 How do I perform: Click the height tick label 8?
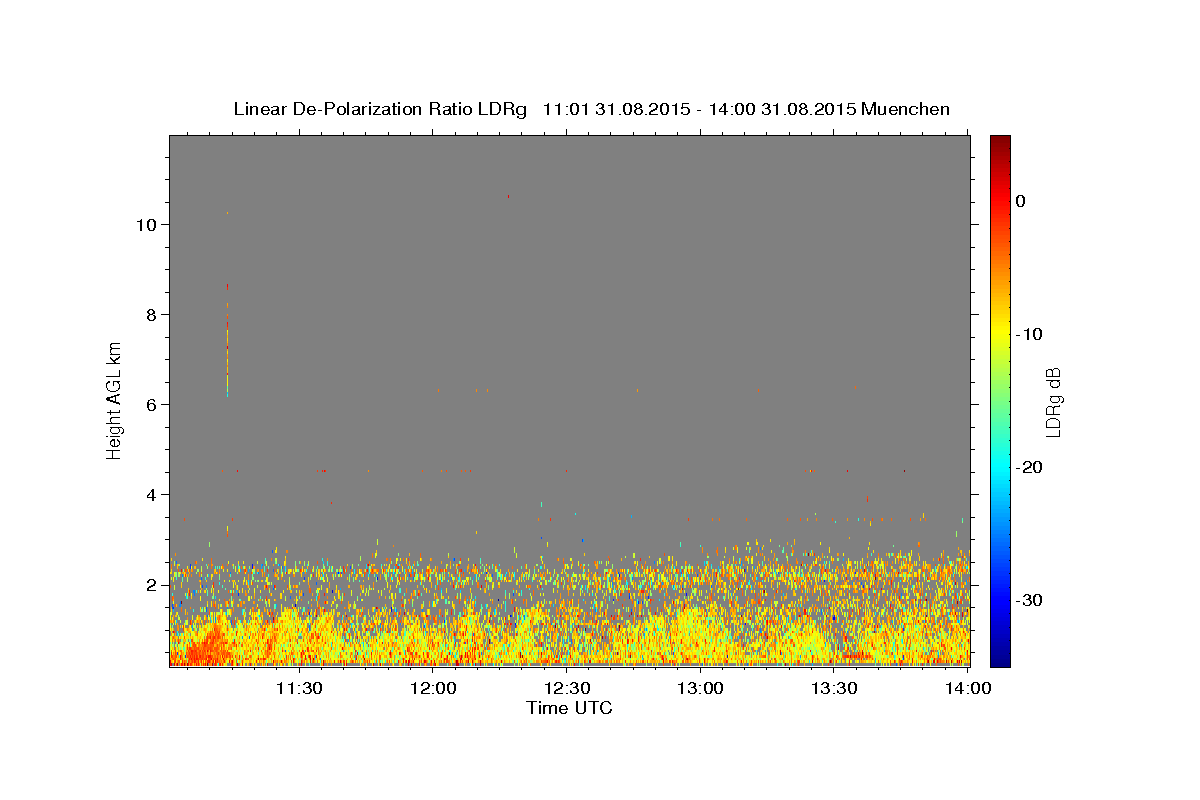(x=152, y=315)
